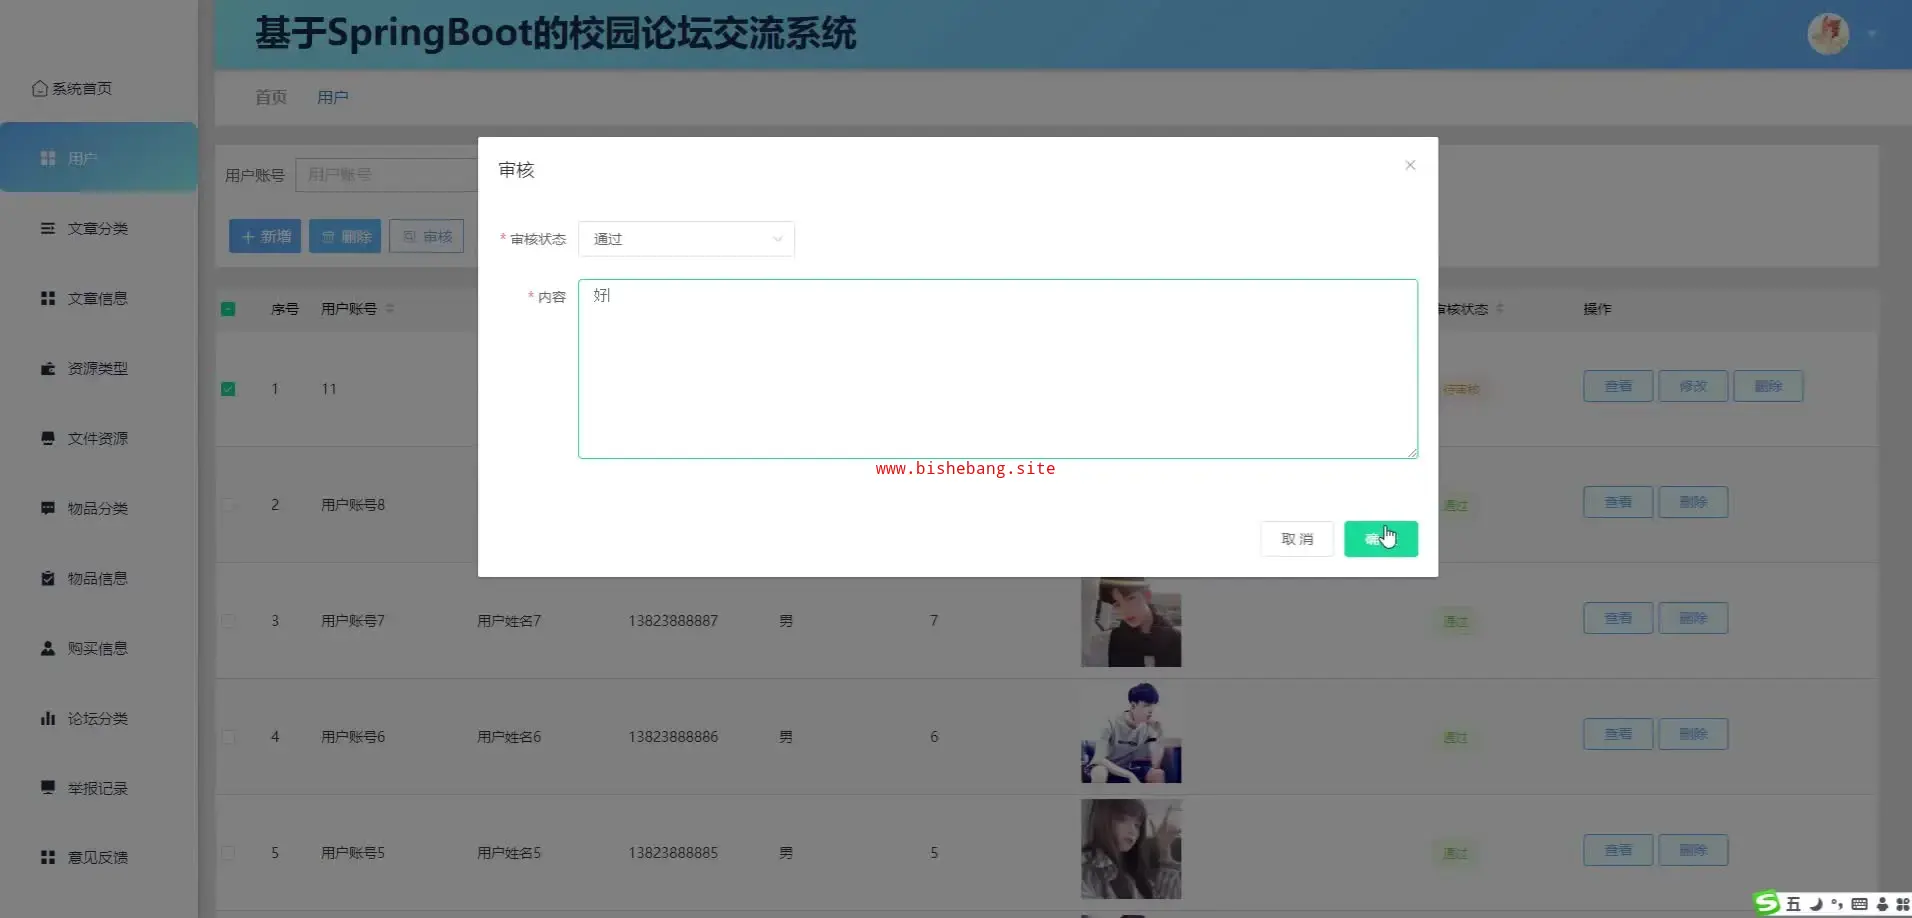Open the 举报记录 menu item

click(x=99, y=789)
